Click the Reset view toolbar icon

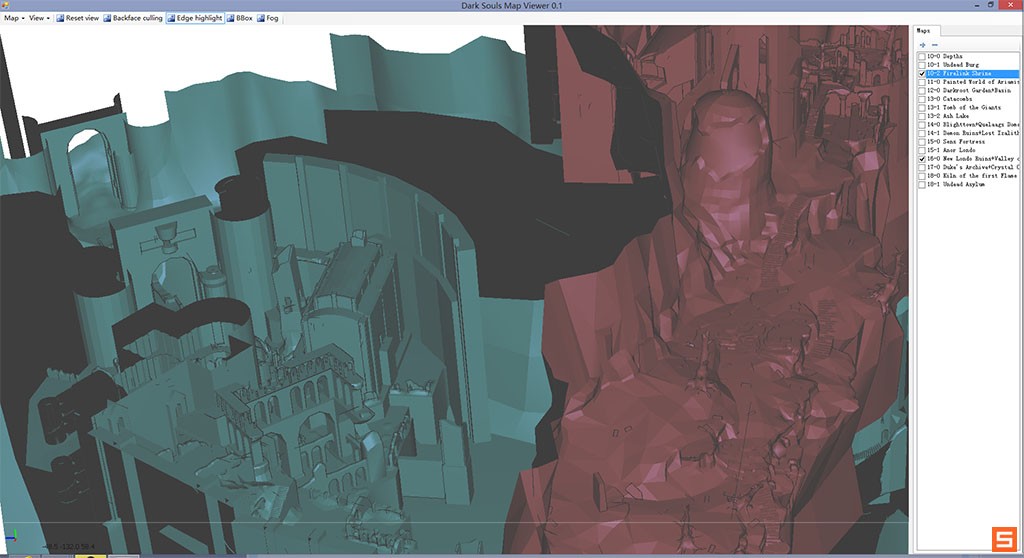78,18
